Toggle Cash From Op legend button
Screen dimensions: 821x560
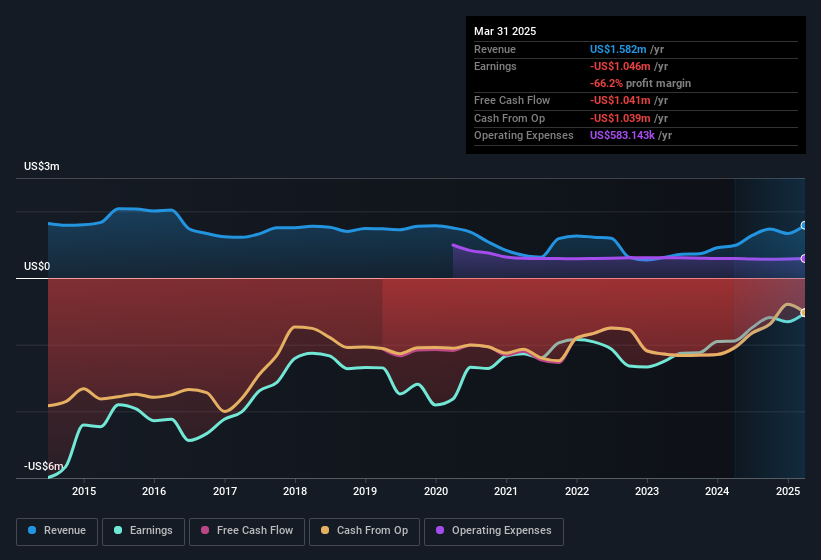364,531
